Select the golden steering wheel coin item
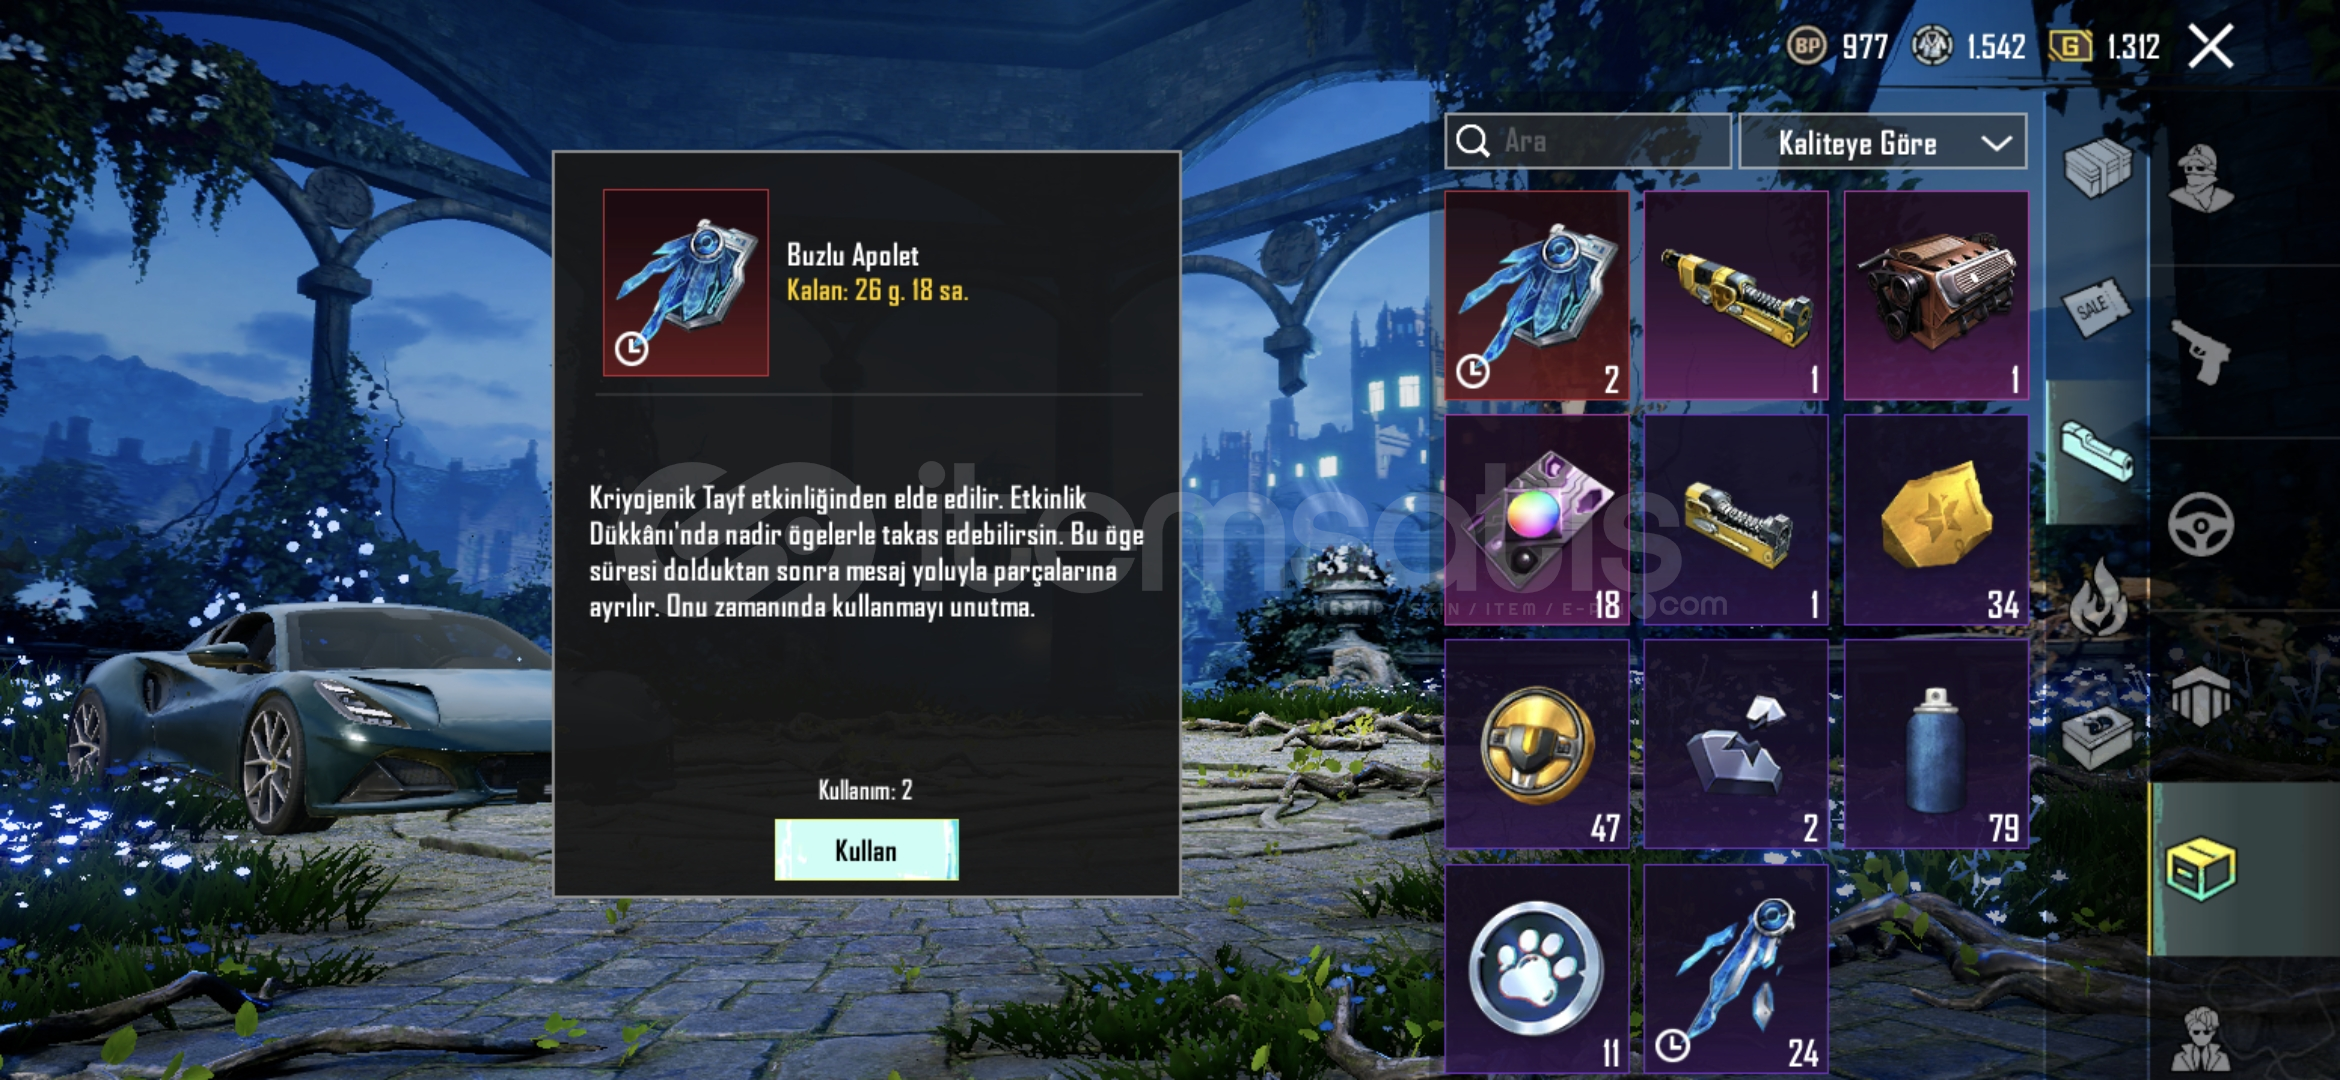 pyautogui.click(x=1537, y=745)
